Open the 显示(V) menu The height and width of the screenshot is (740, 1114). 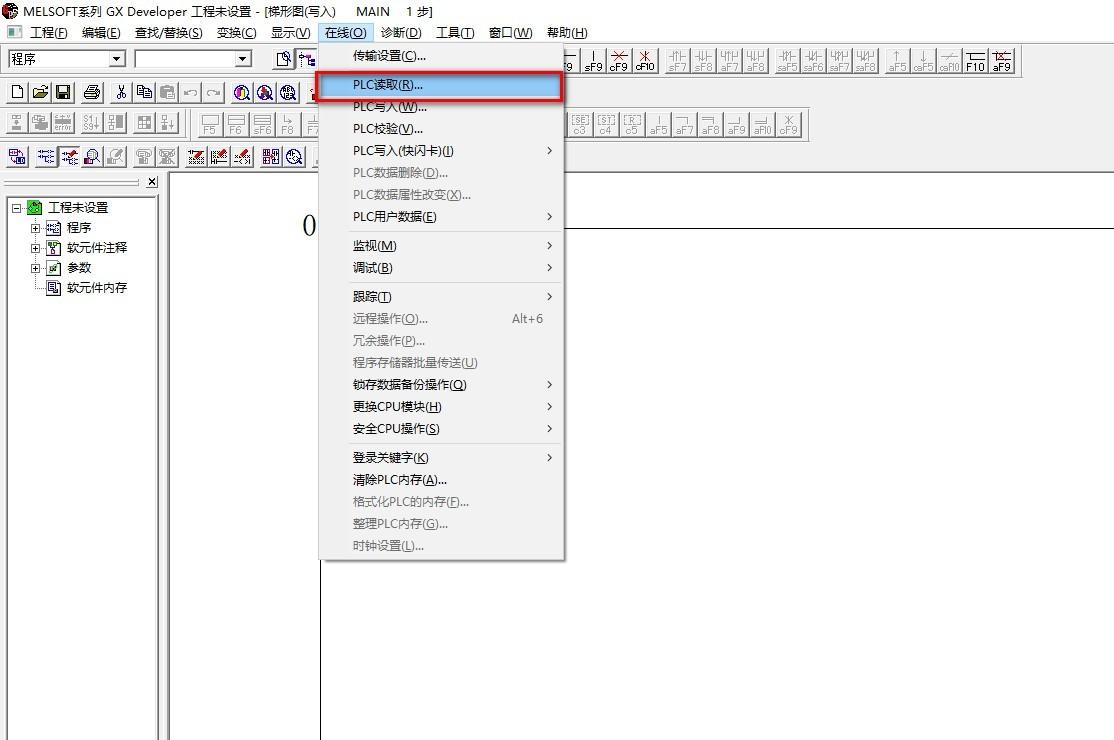tap(291, 33)
